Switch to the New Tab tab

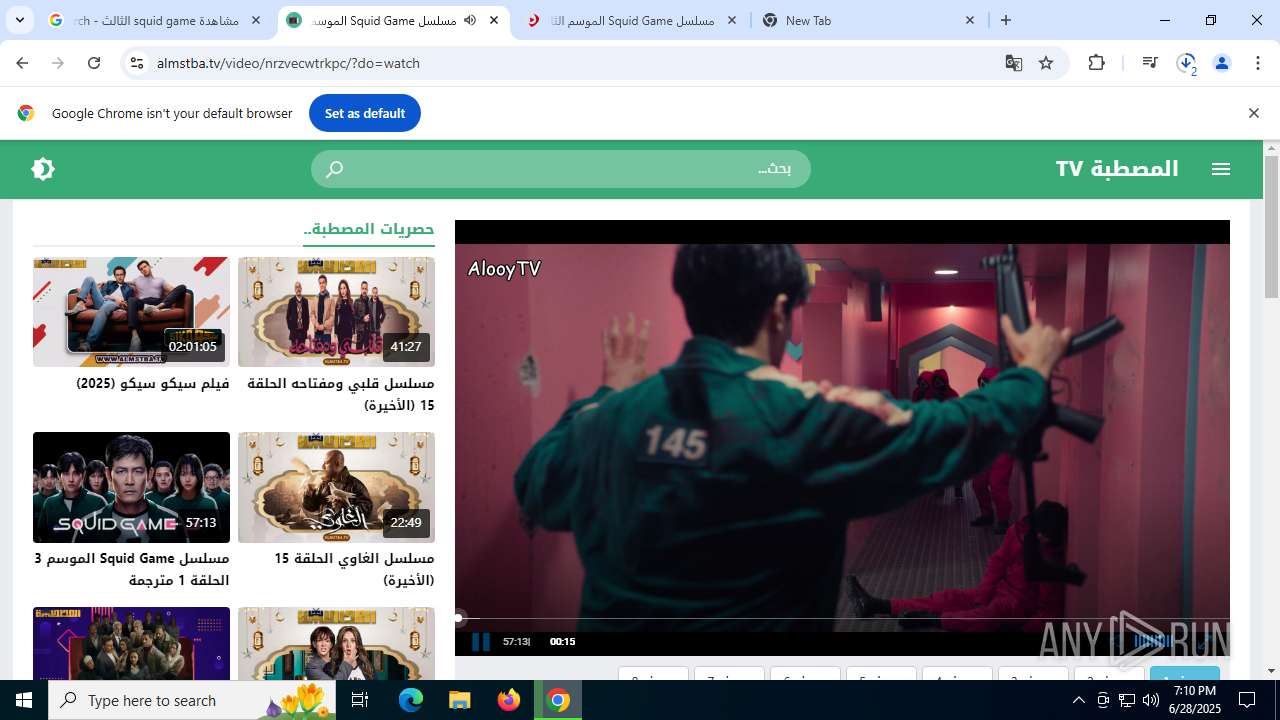[x=868, y=20]
